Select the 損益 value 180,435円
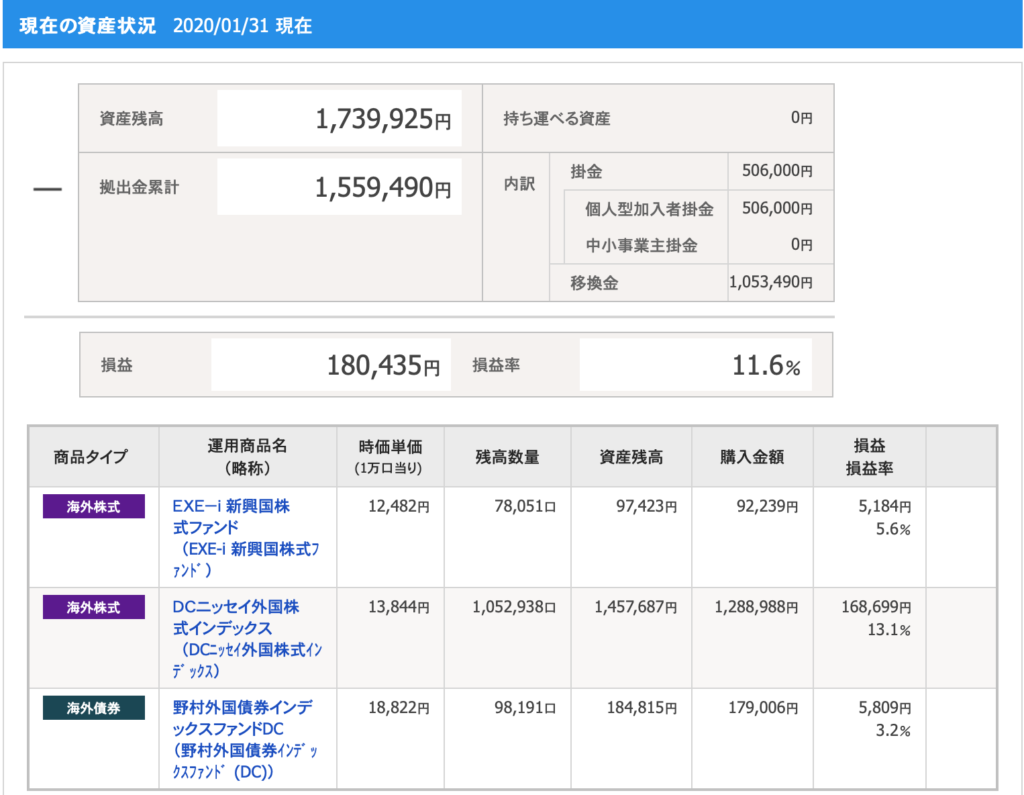The image size is (1024, 795). [x=383, y=365]
